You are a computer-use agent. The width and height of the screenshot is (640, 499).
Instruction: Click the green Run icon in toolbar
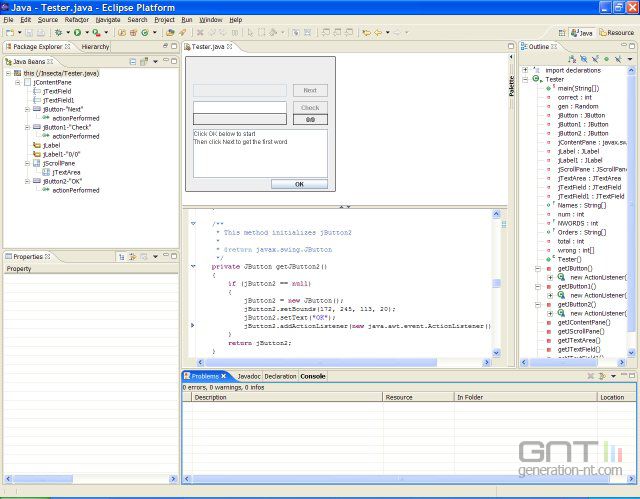tap(77, 32)
